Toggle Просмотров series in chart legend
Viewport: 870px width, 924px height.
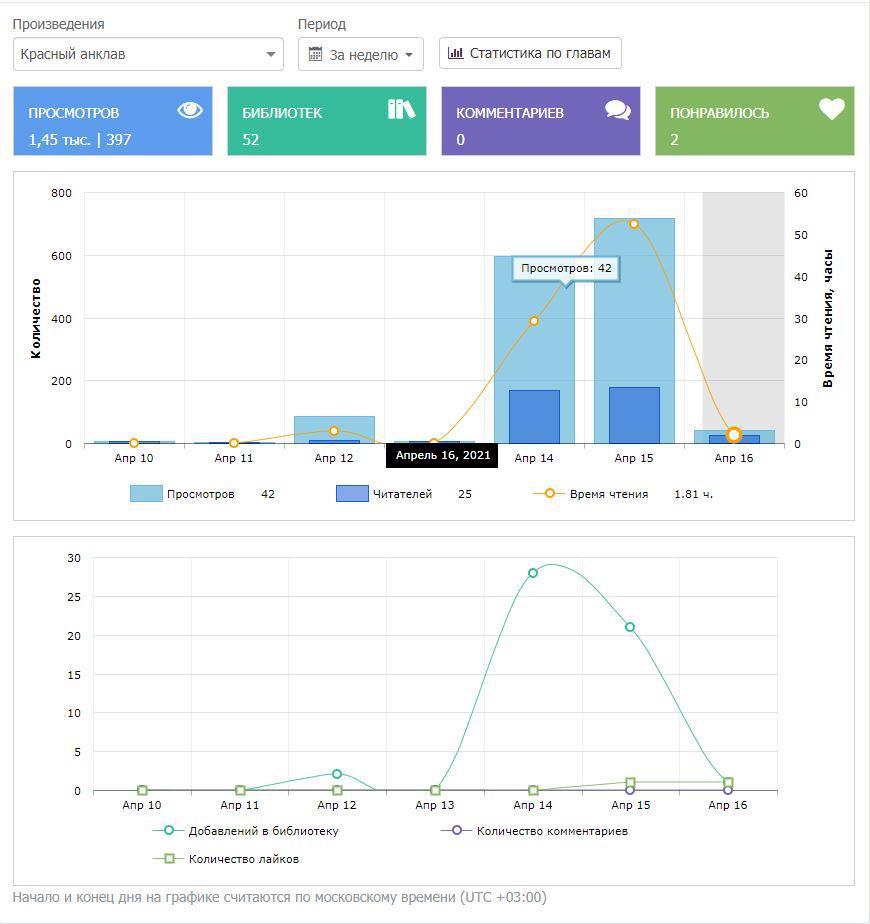click(x=199, y=494)
